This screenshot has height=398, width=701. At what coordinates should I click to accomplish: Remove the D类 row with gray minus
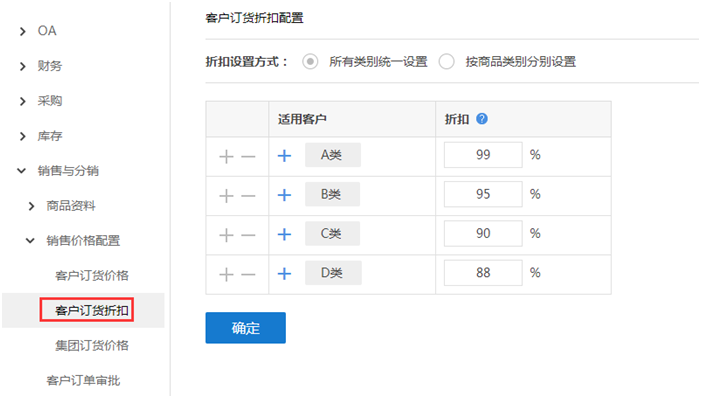(248, 275)
